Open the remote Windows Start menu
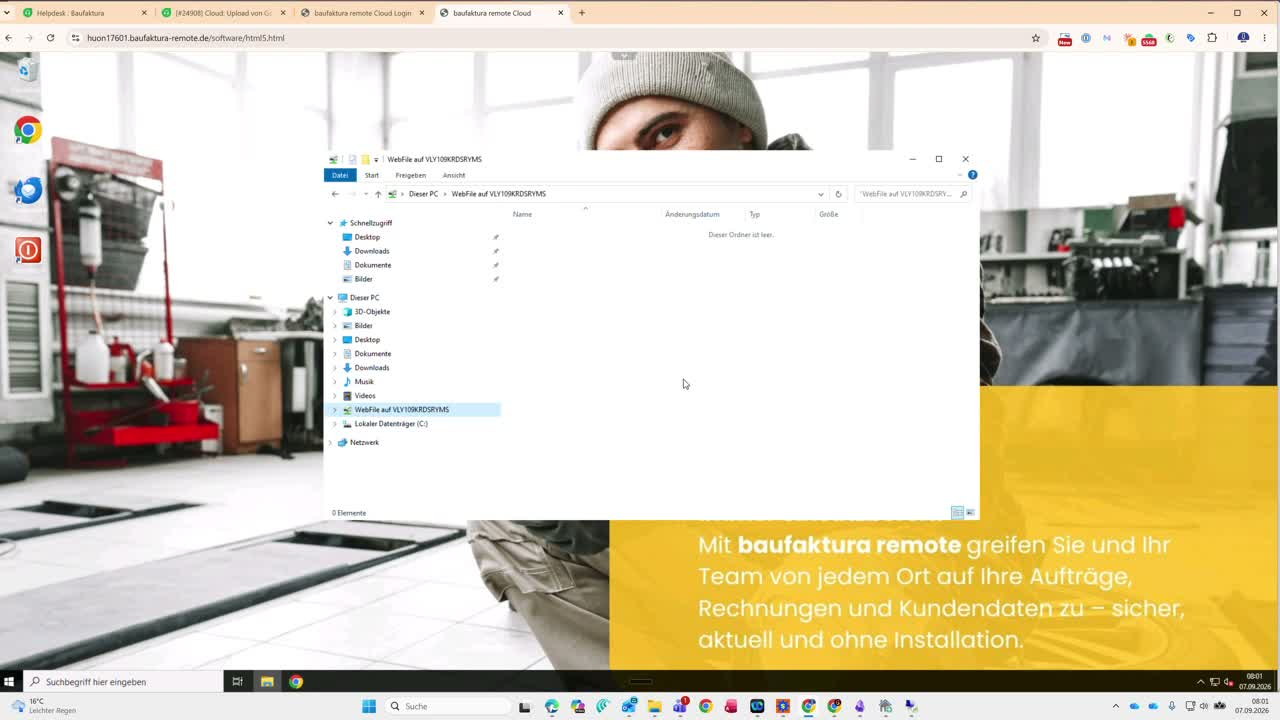The image size is (1280, 720). pos(9,682)
